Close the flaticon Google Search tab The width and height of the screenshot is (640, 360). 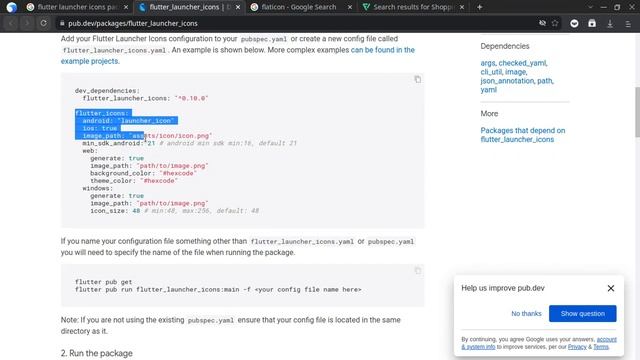coord(350,7)
